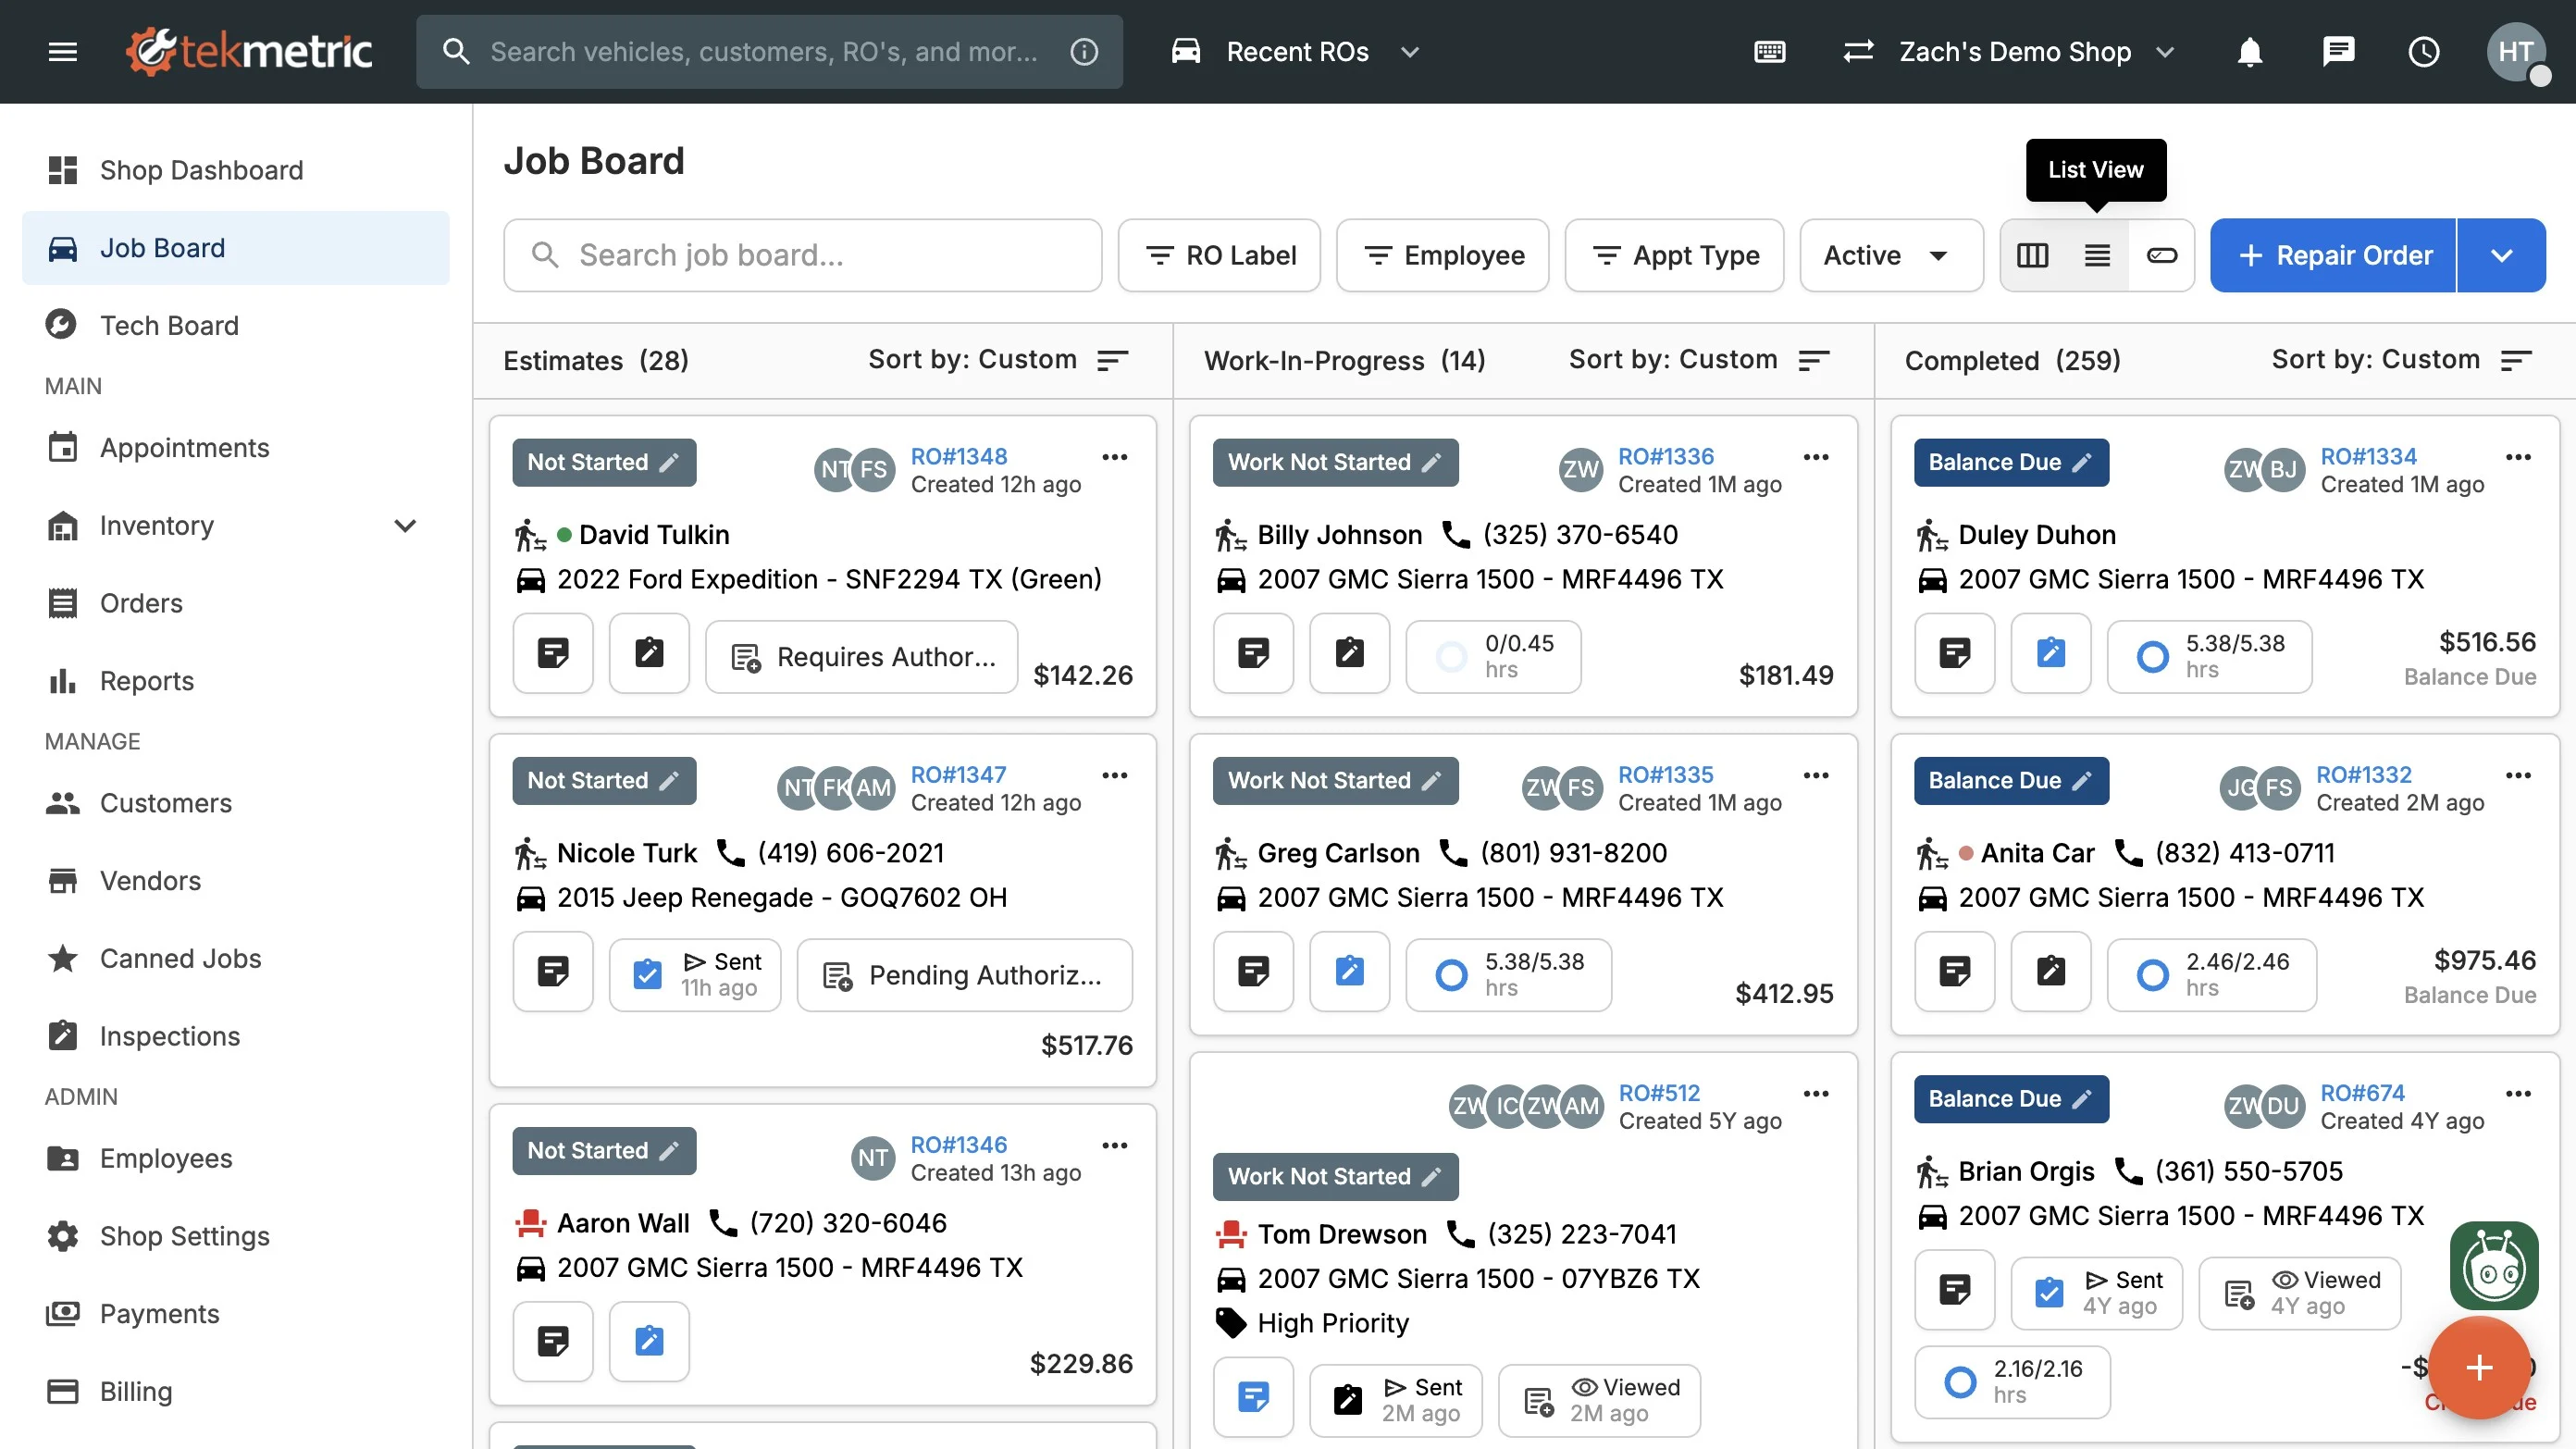Open Canned Jobs in sidebar
The height and width of the screenshot is (1449, 2576).
180,958
